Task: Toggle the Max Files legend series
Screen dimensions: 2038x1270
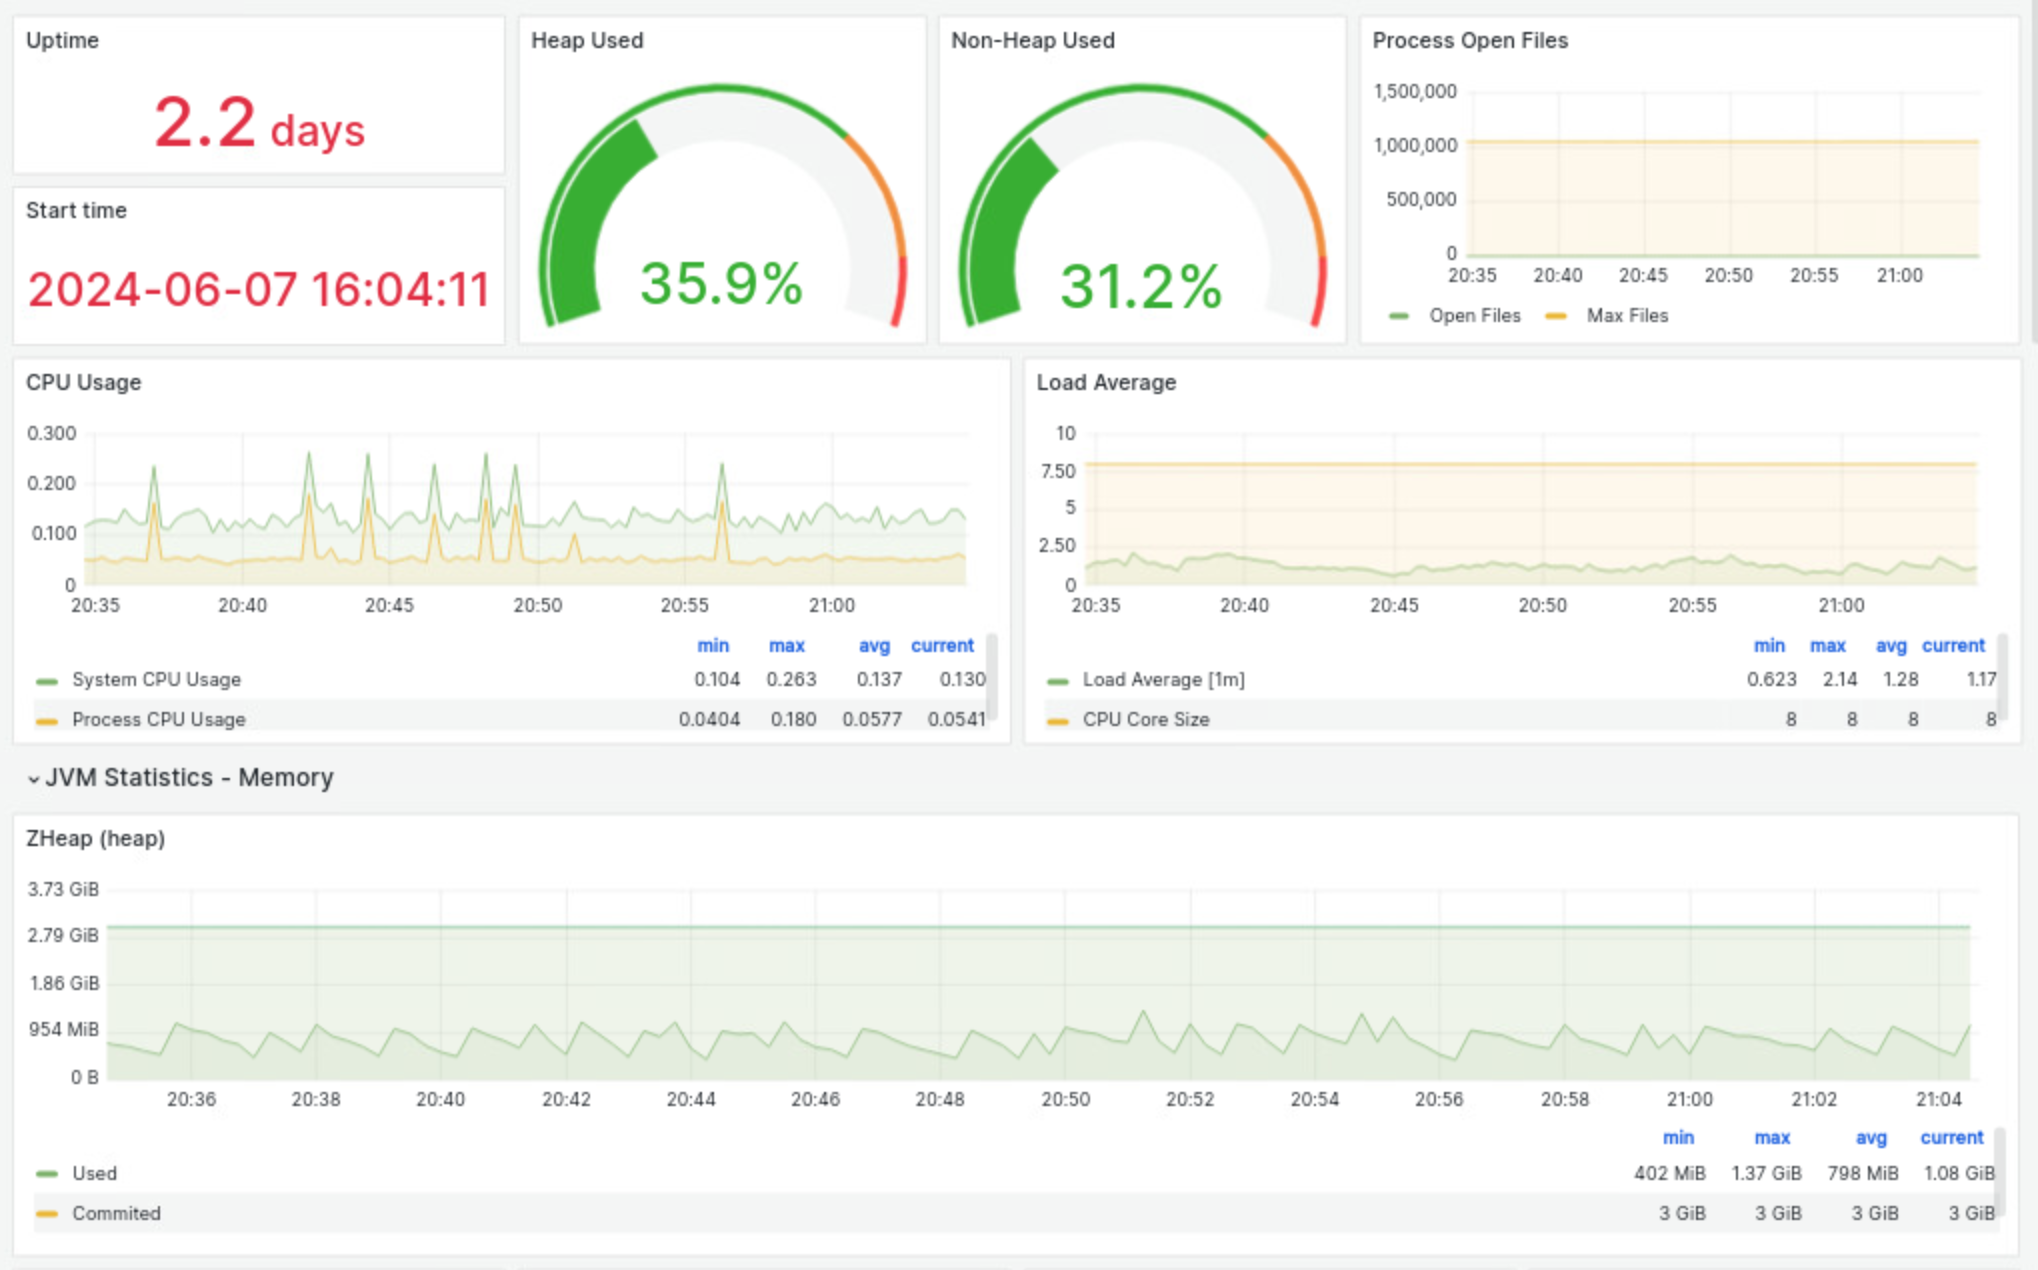Action: pos(1627,315)
